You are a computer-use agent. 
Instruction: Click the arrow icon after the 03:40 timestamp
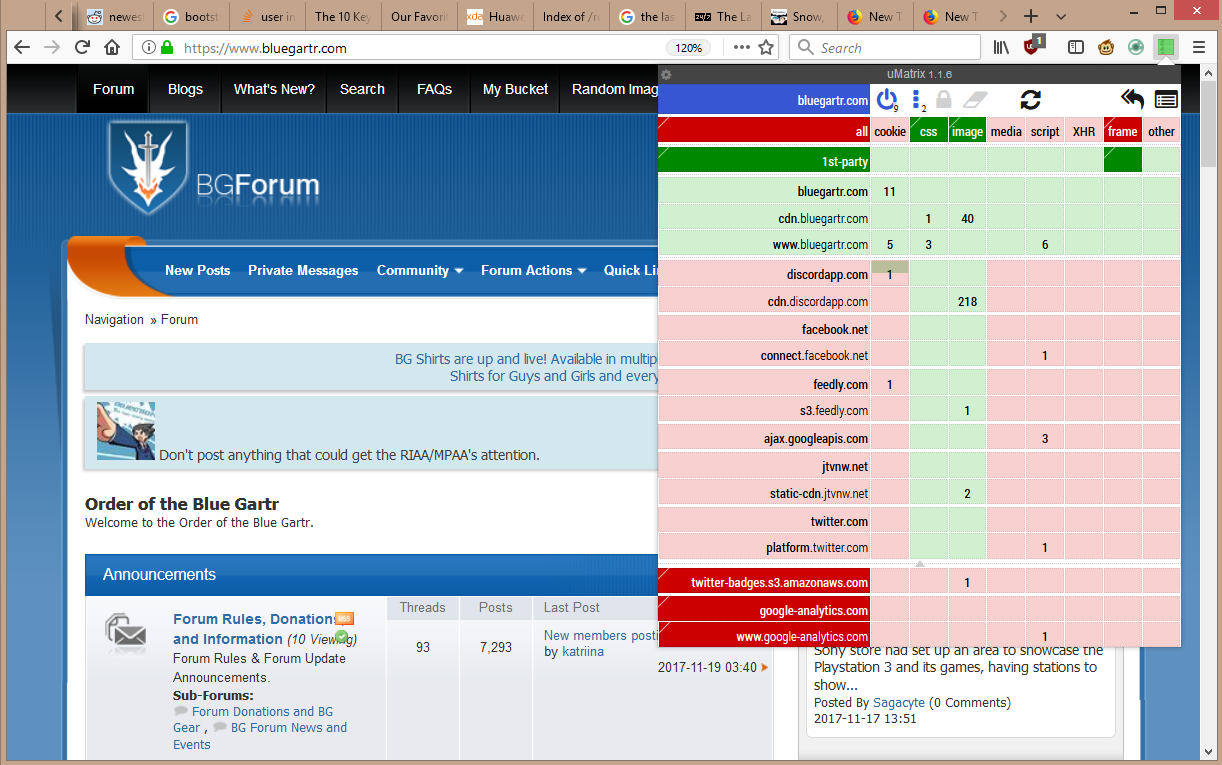[x=765, y=667]
